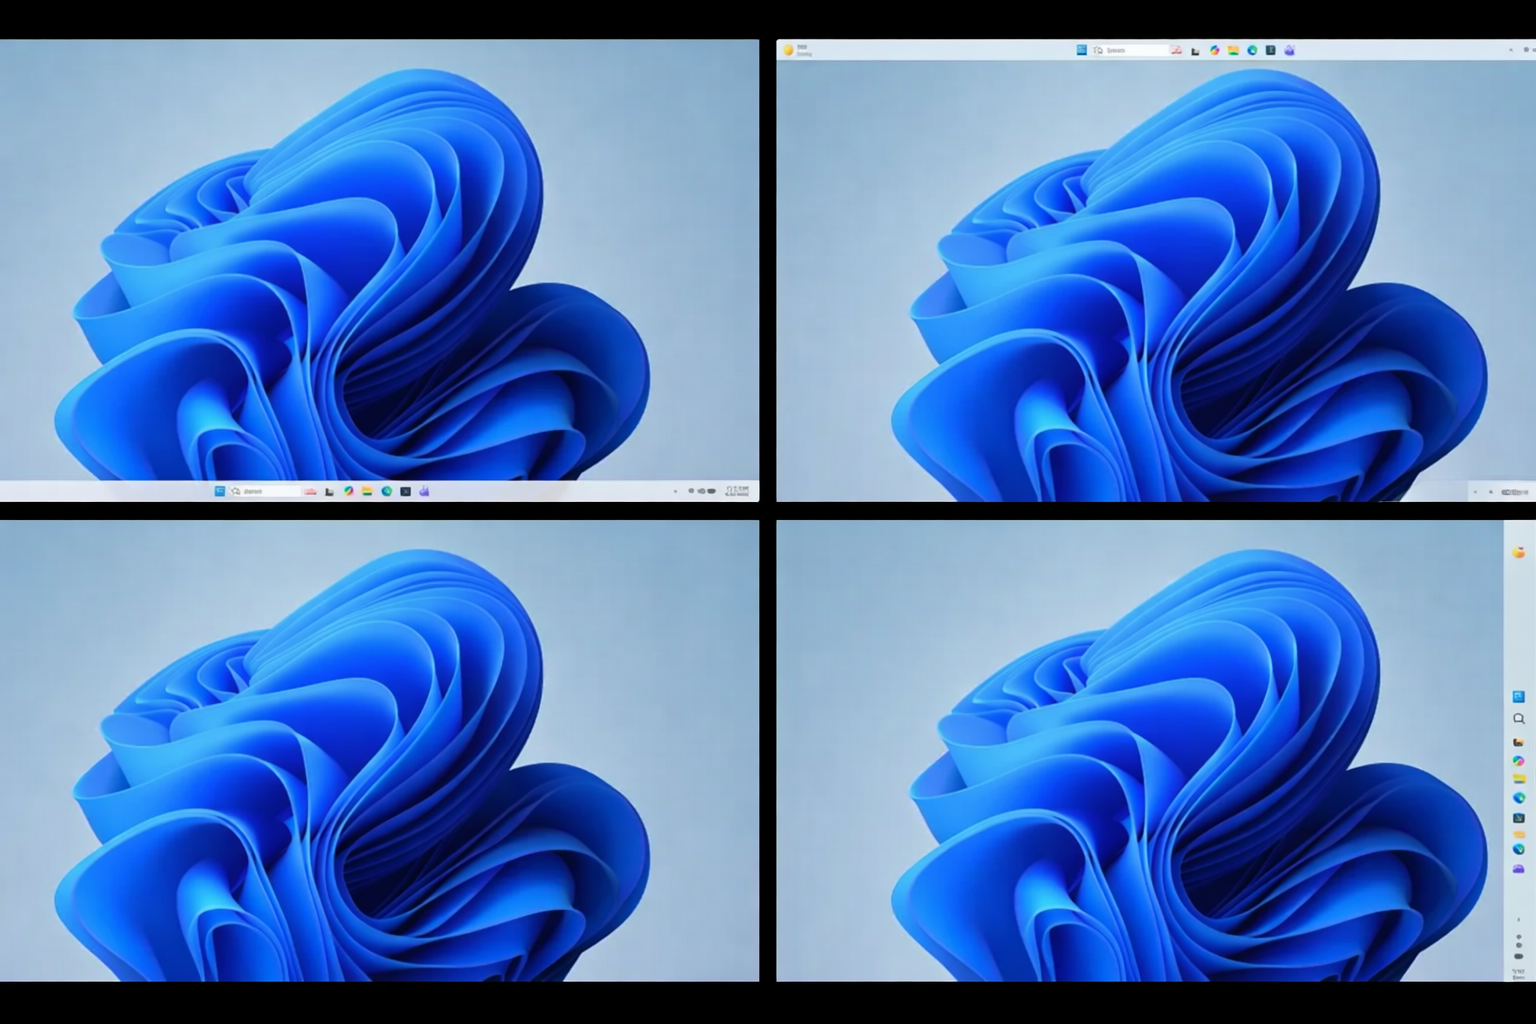Open Task View in the bottom taskbar
The width and height of the screenshot is (1536, 1024).
(x=329, y=492)
